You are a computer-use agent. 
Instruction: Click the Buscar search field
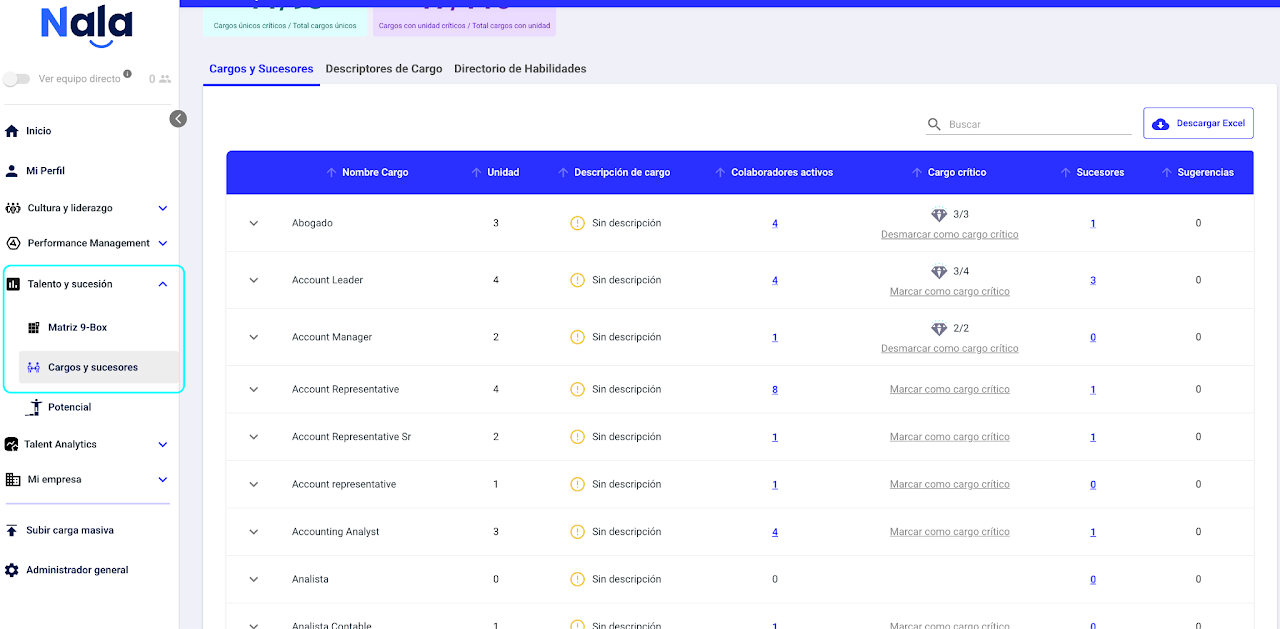(x=1038, y=125)
